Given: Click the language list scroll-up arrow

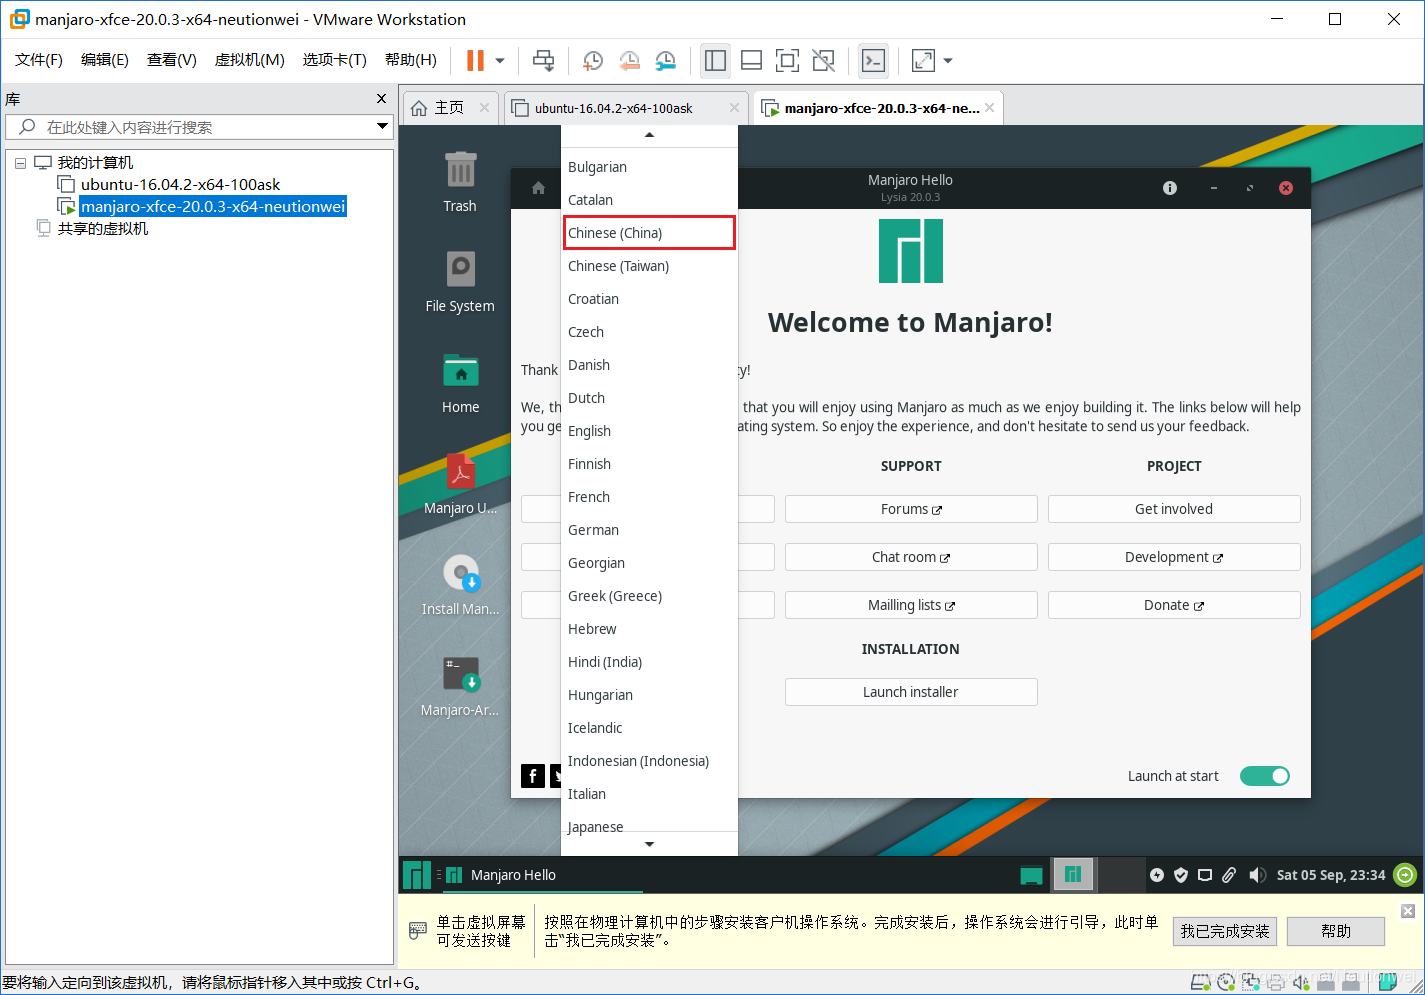Looking at the screenshot, I should click(649, 135).
